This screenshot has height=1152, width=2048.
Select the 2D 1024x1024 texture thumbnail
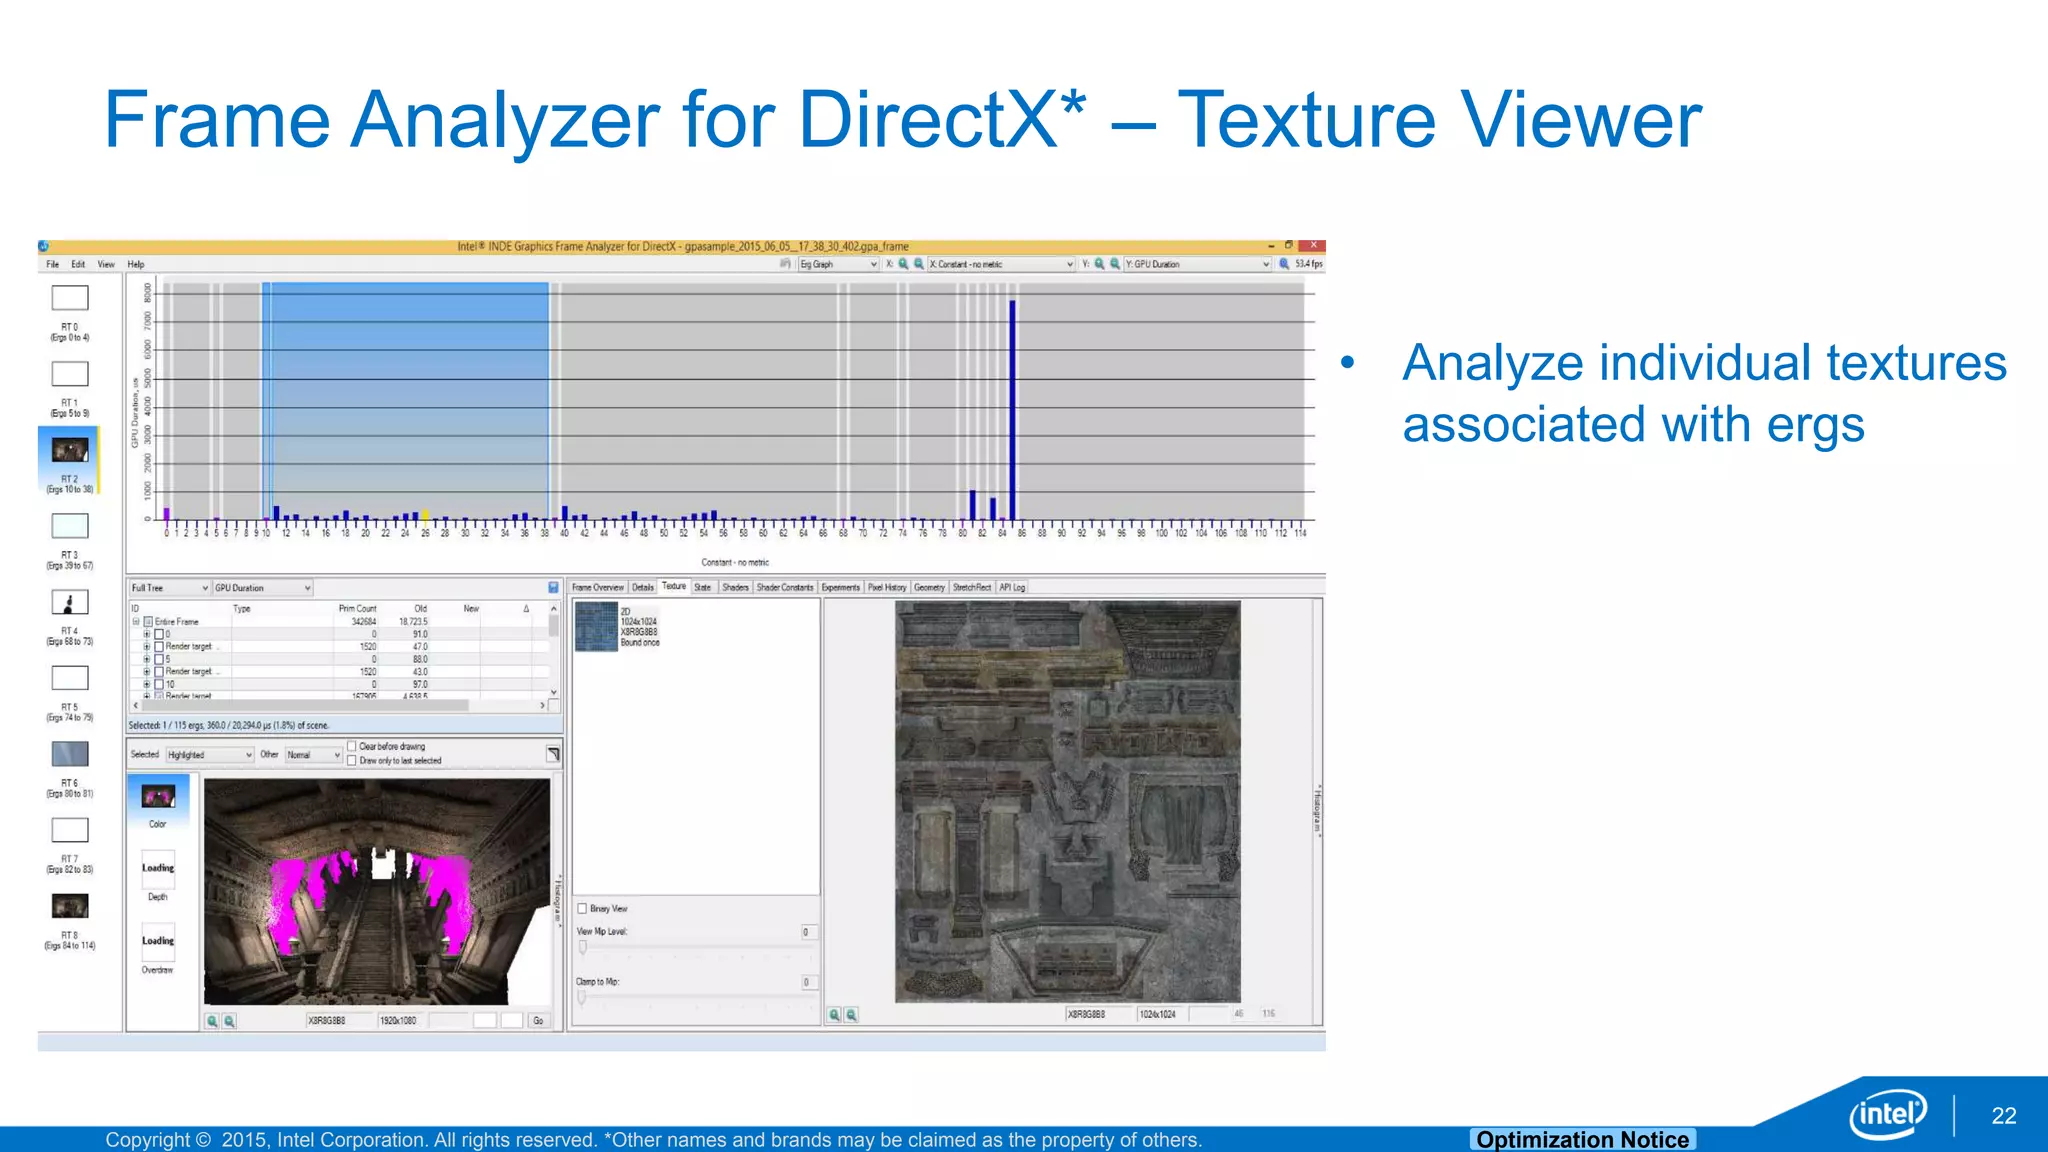coord(596,627)
